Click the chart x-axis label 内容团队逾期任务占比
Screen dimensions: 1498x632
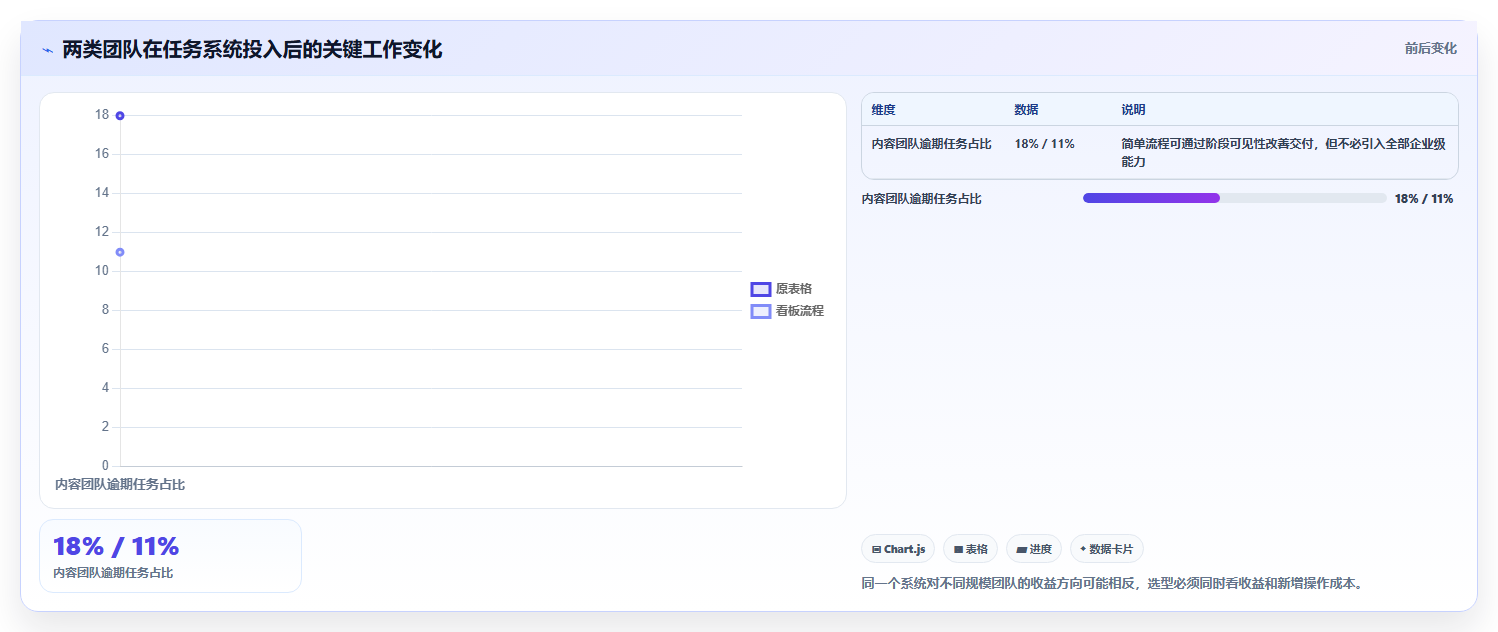tap(120, 484)
